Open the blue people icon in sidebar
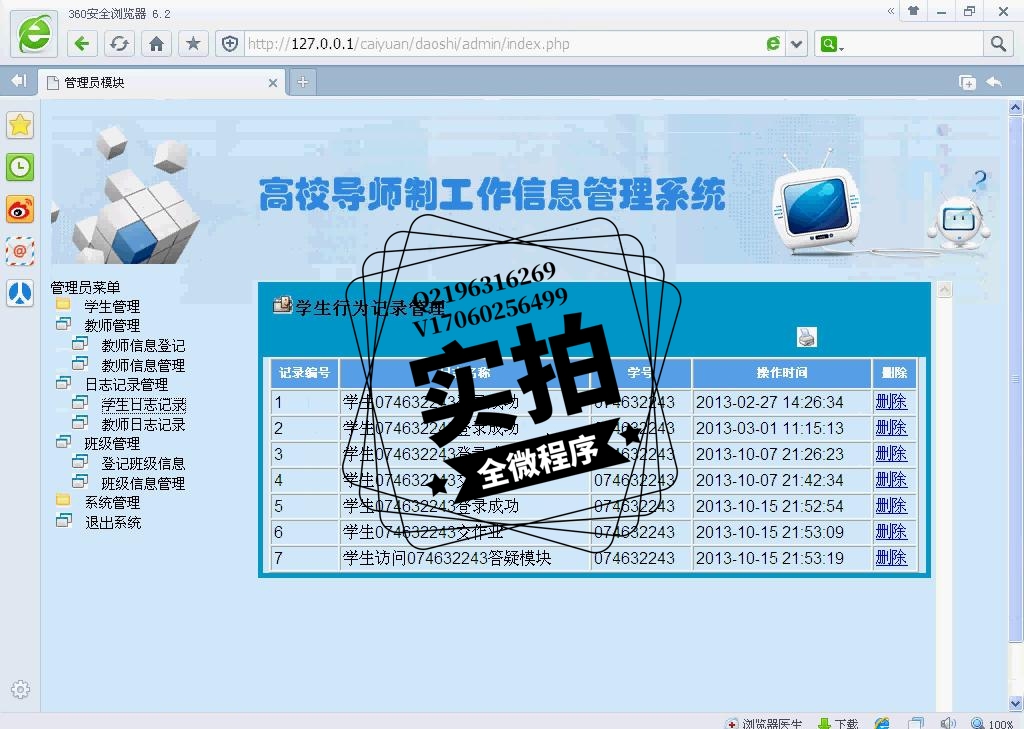The width and height of the screenshot is (1024, 729). [x=20, y=293]
